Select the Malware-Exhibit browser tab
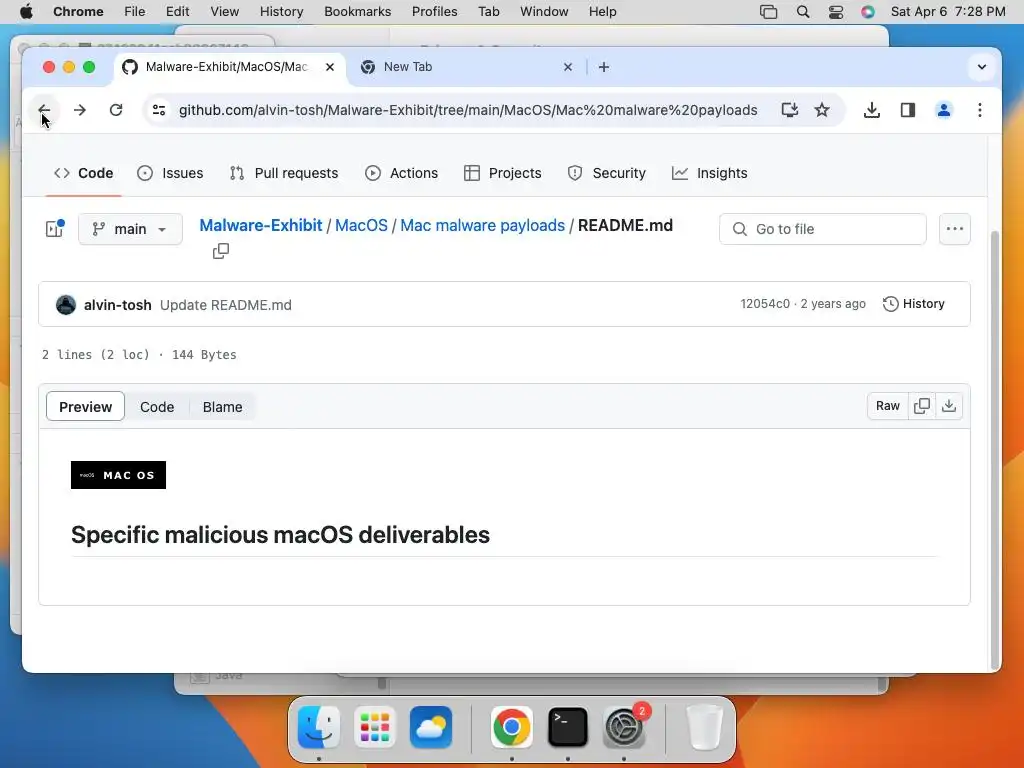This screenshot has width=1024, height=768. [230, 67]
